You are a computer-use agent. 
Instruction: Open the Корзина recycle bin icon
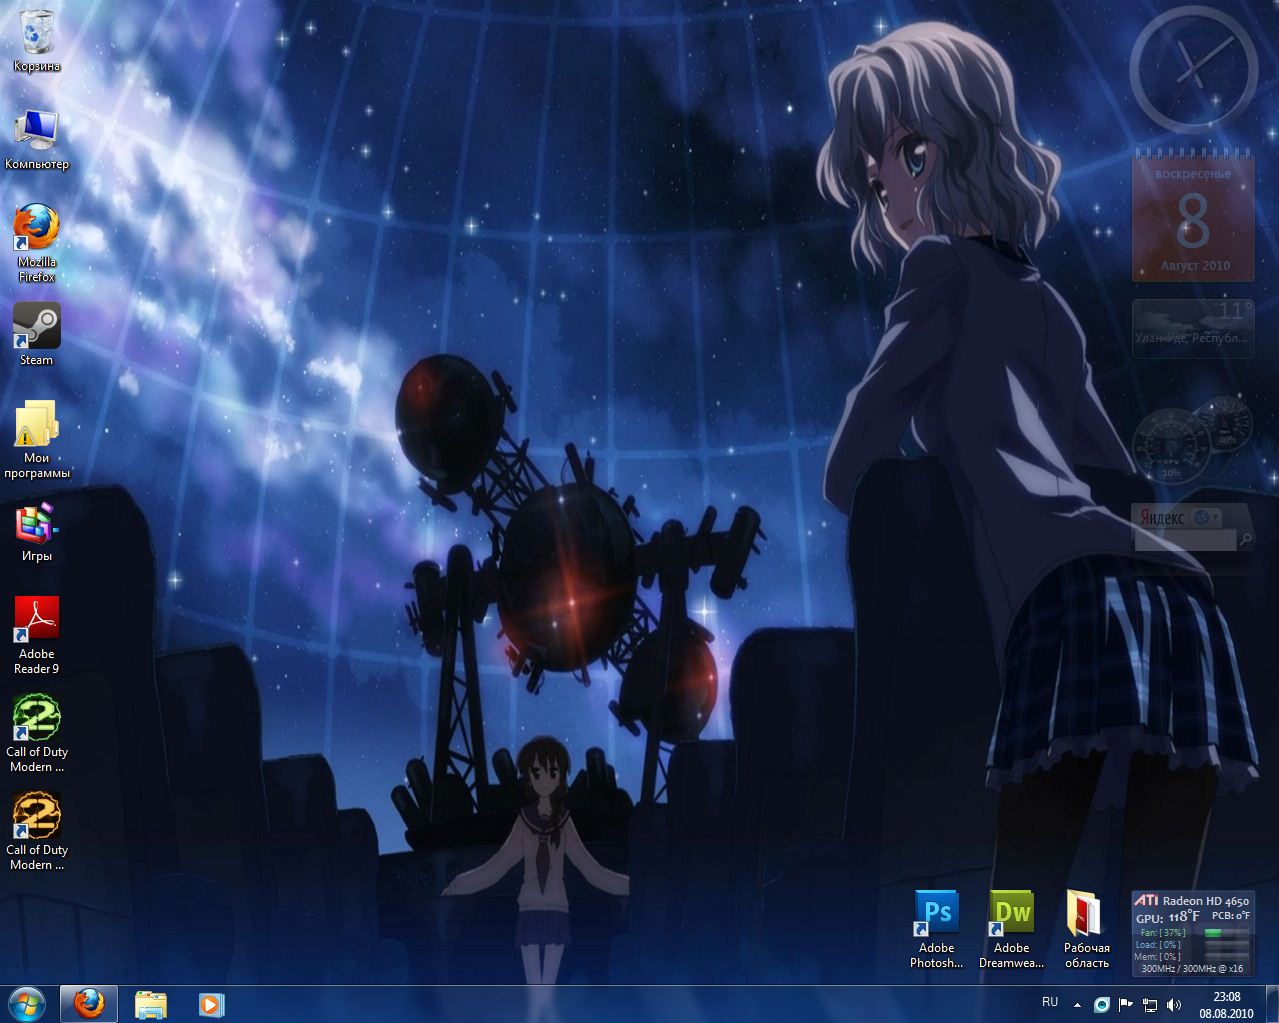click(x=37, y=35)
